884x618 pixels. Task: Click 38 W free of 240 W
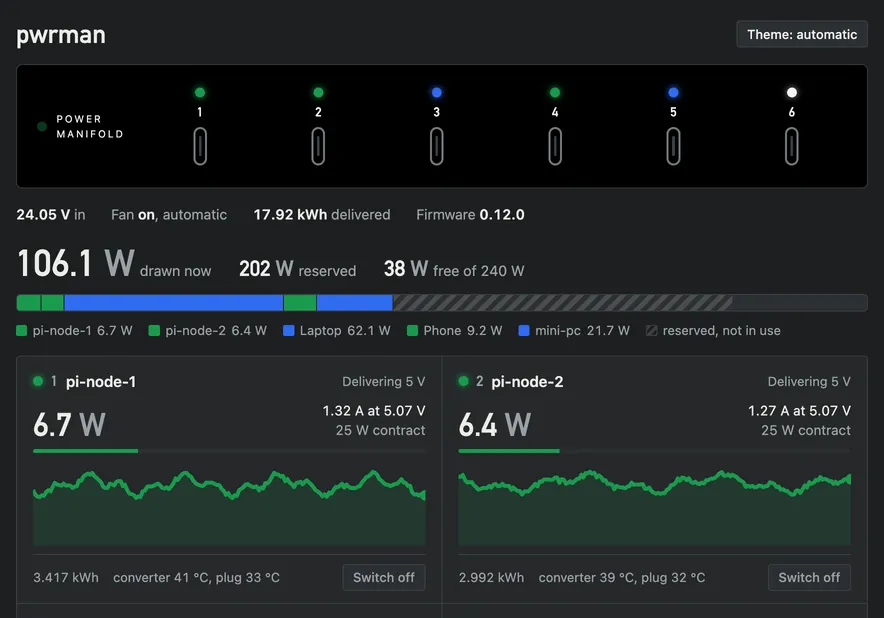[x=454, y=269]
